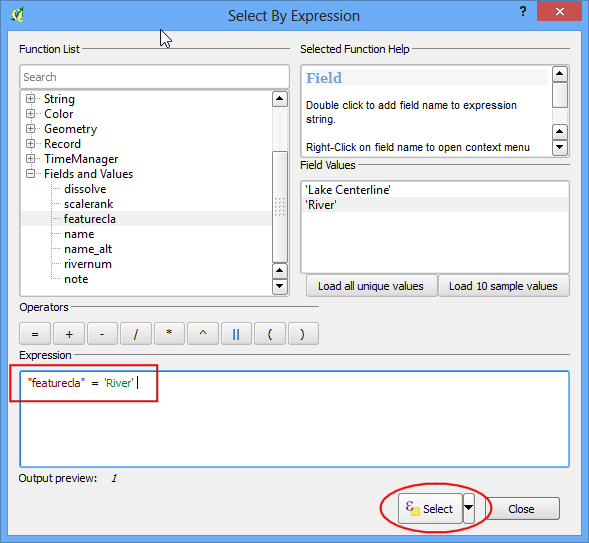Insert the caret power operator

click(x=203, y=333)
